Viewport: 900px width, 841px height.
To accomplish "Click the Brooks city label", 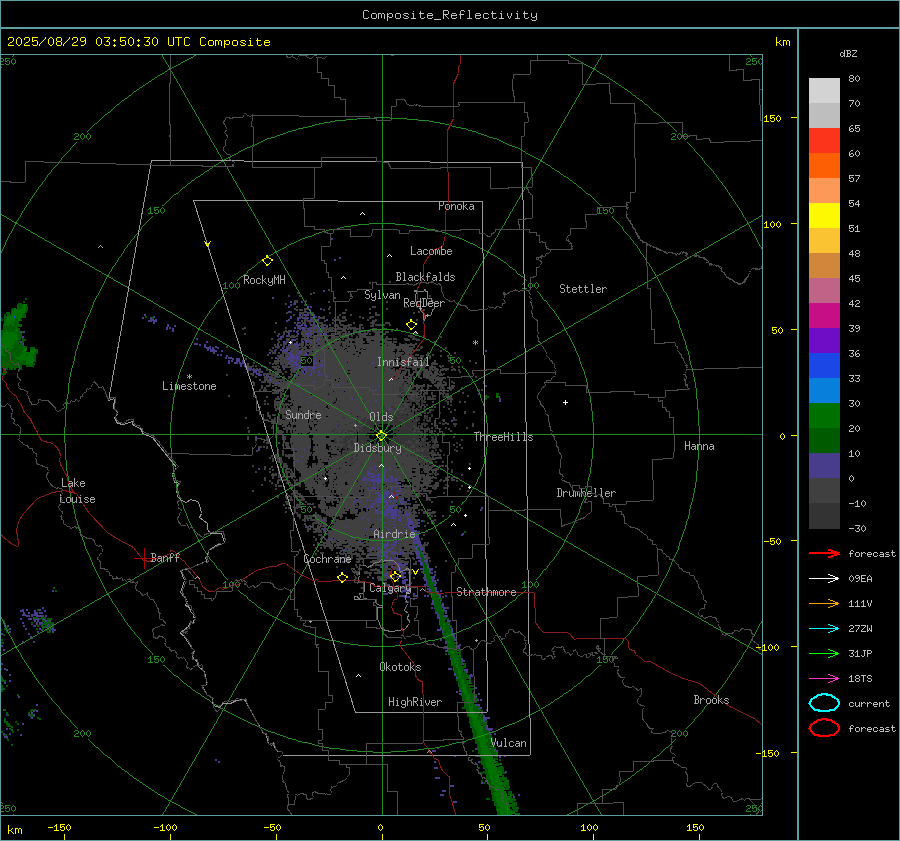I will [711, 700].
